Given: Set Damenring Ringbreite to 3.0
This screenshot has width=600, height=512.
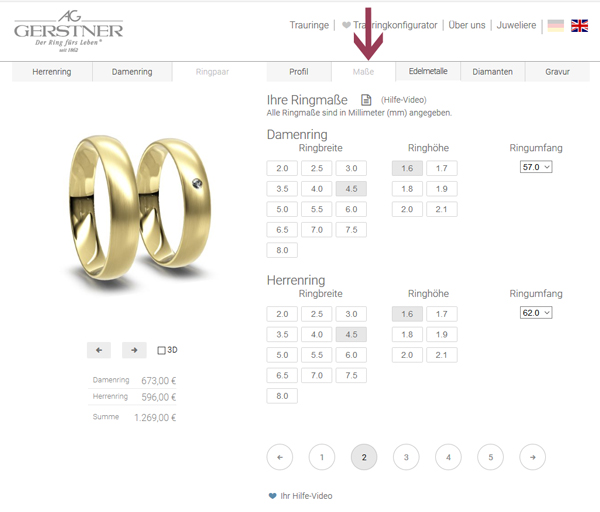Looking at the screenshot, I should [x=351, y=168].
